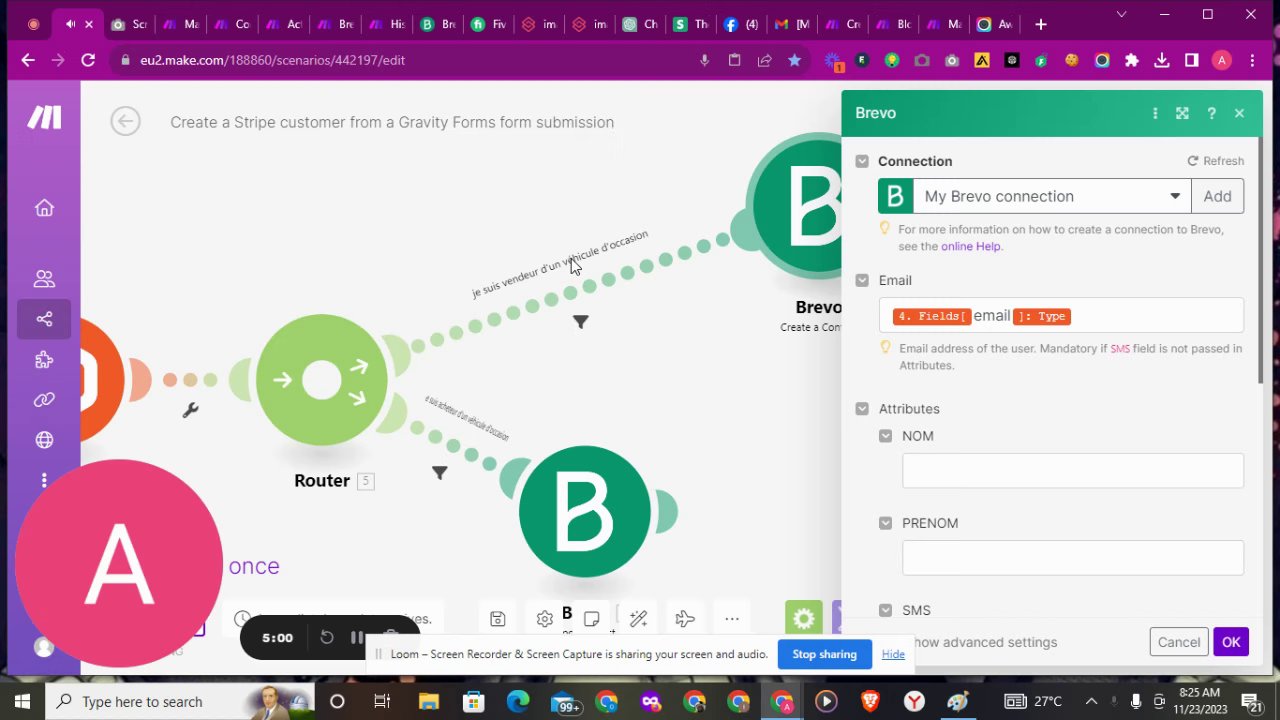The height and width of the screenshot is (720, 1280).
Task: Open the filter on the acheteur route
Action: point(440,472)
